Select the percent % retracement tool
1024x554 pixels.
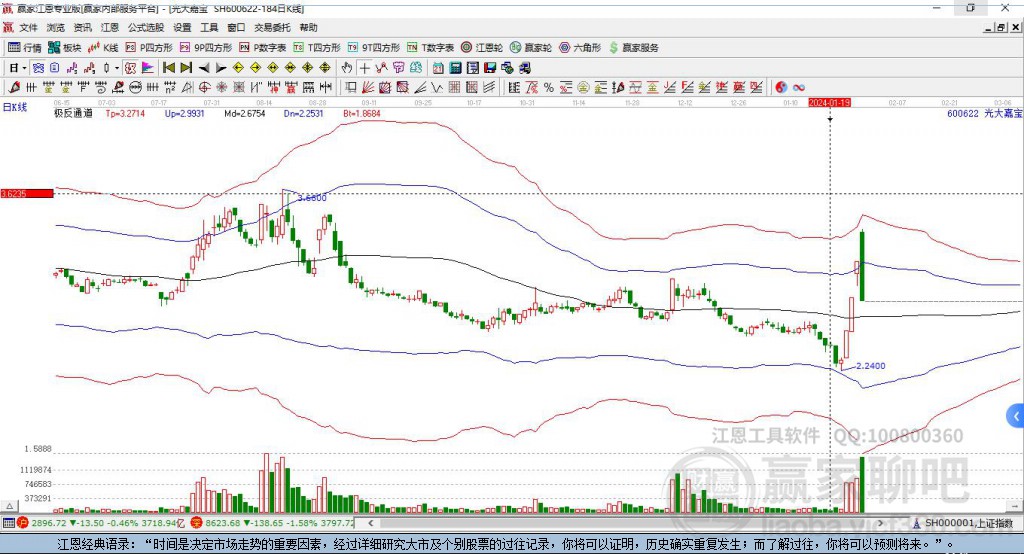click(549, 88)
